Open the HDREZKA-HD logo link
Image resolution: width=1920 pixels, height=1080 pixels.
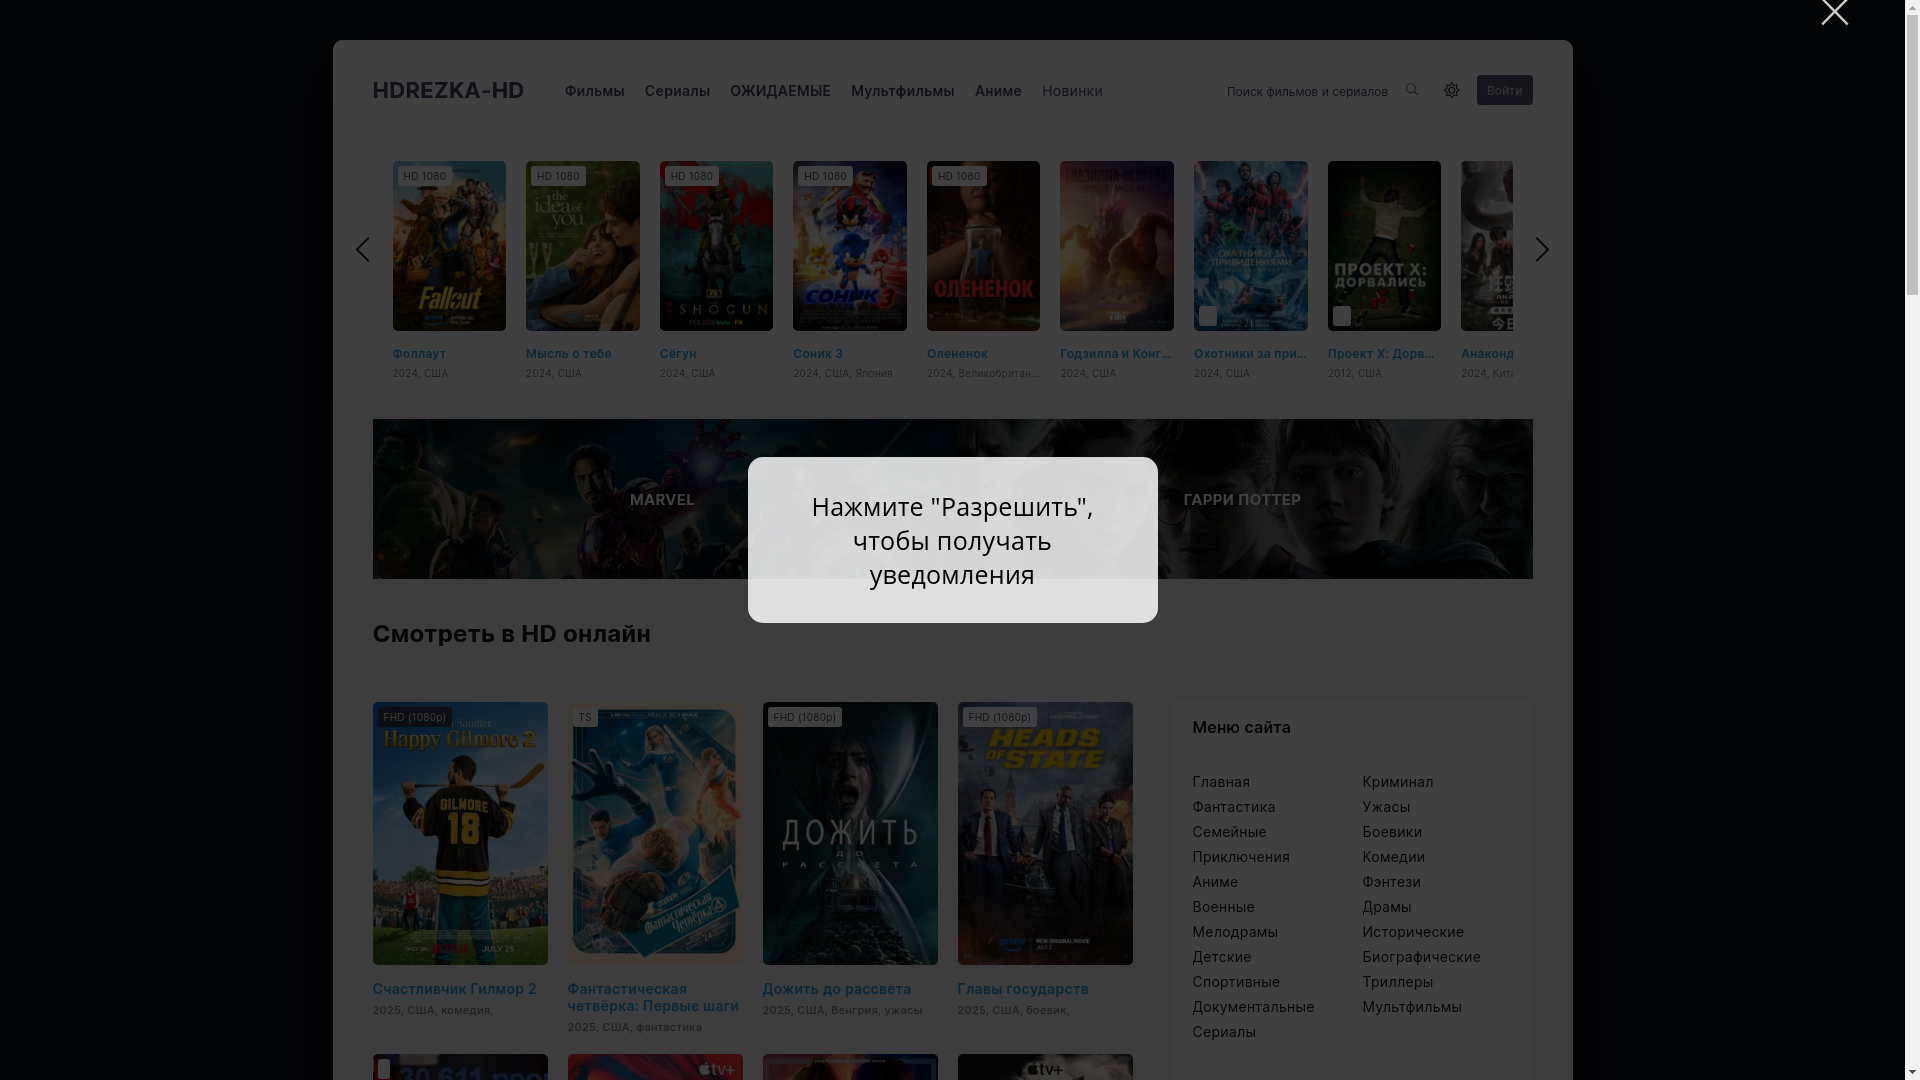448,90
